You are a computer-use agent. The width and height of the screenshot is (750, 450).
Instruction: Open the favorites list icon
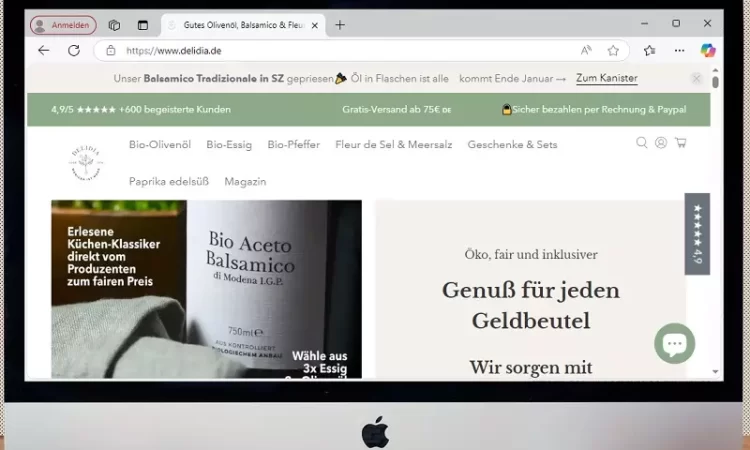649,50
